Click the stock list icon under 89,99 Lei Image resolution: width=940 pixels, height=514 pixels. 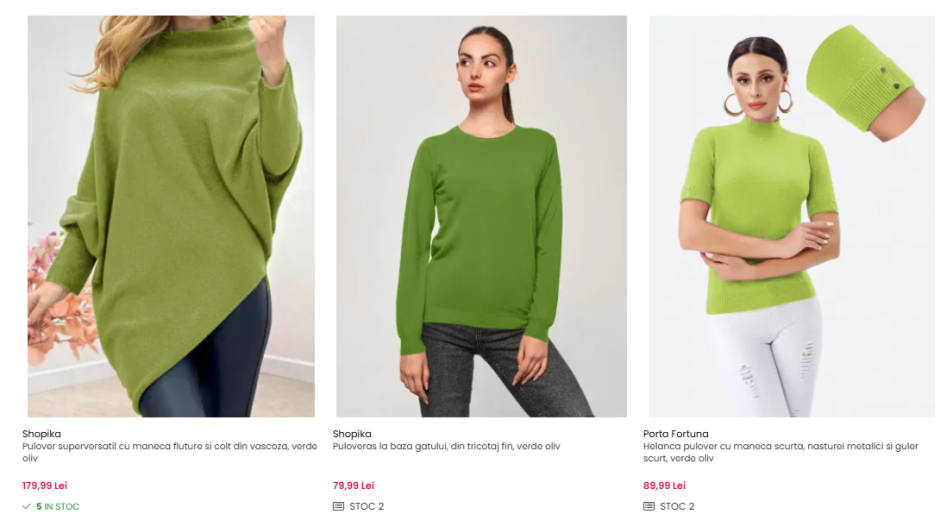pos(649,506)
